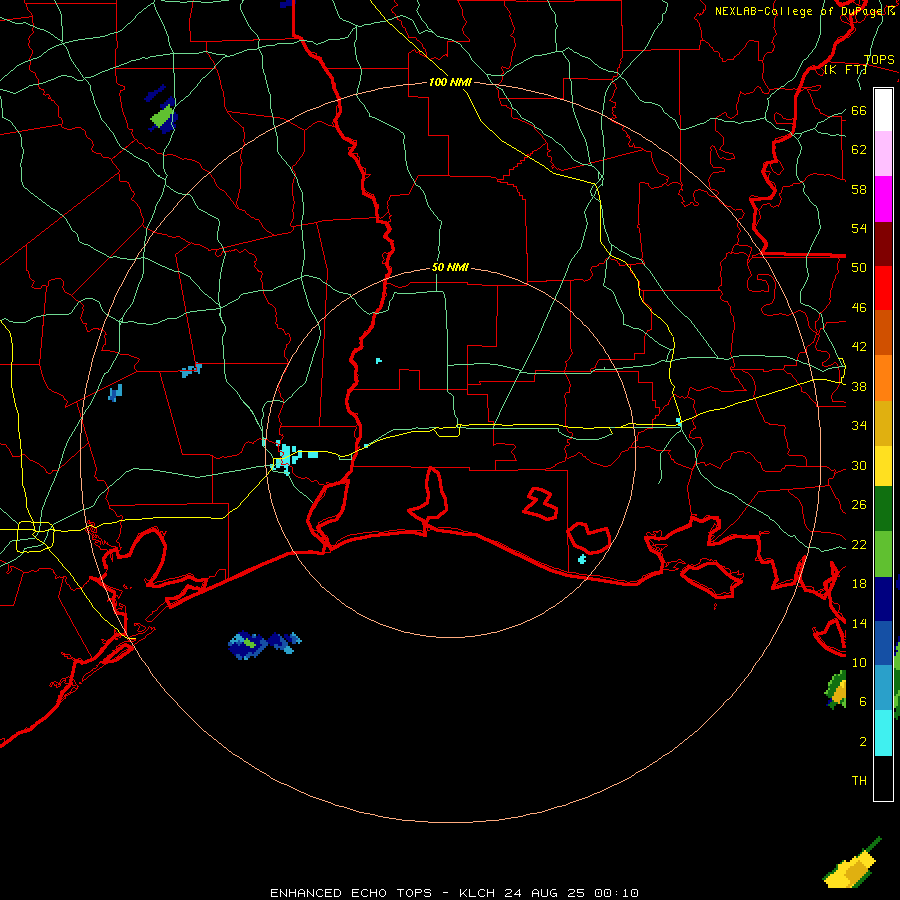
Task: Click the '50 NMI' range ring label
Action: pos(450,267)
